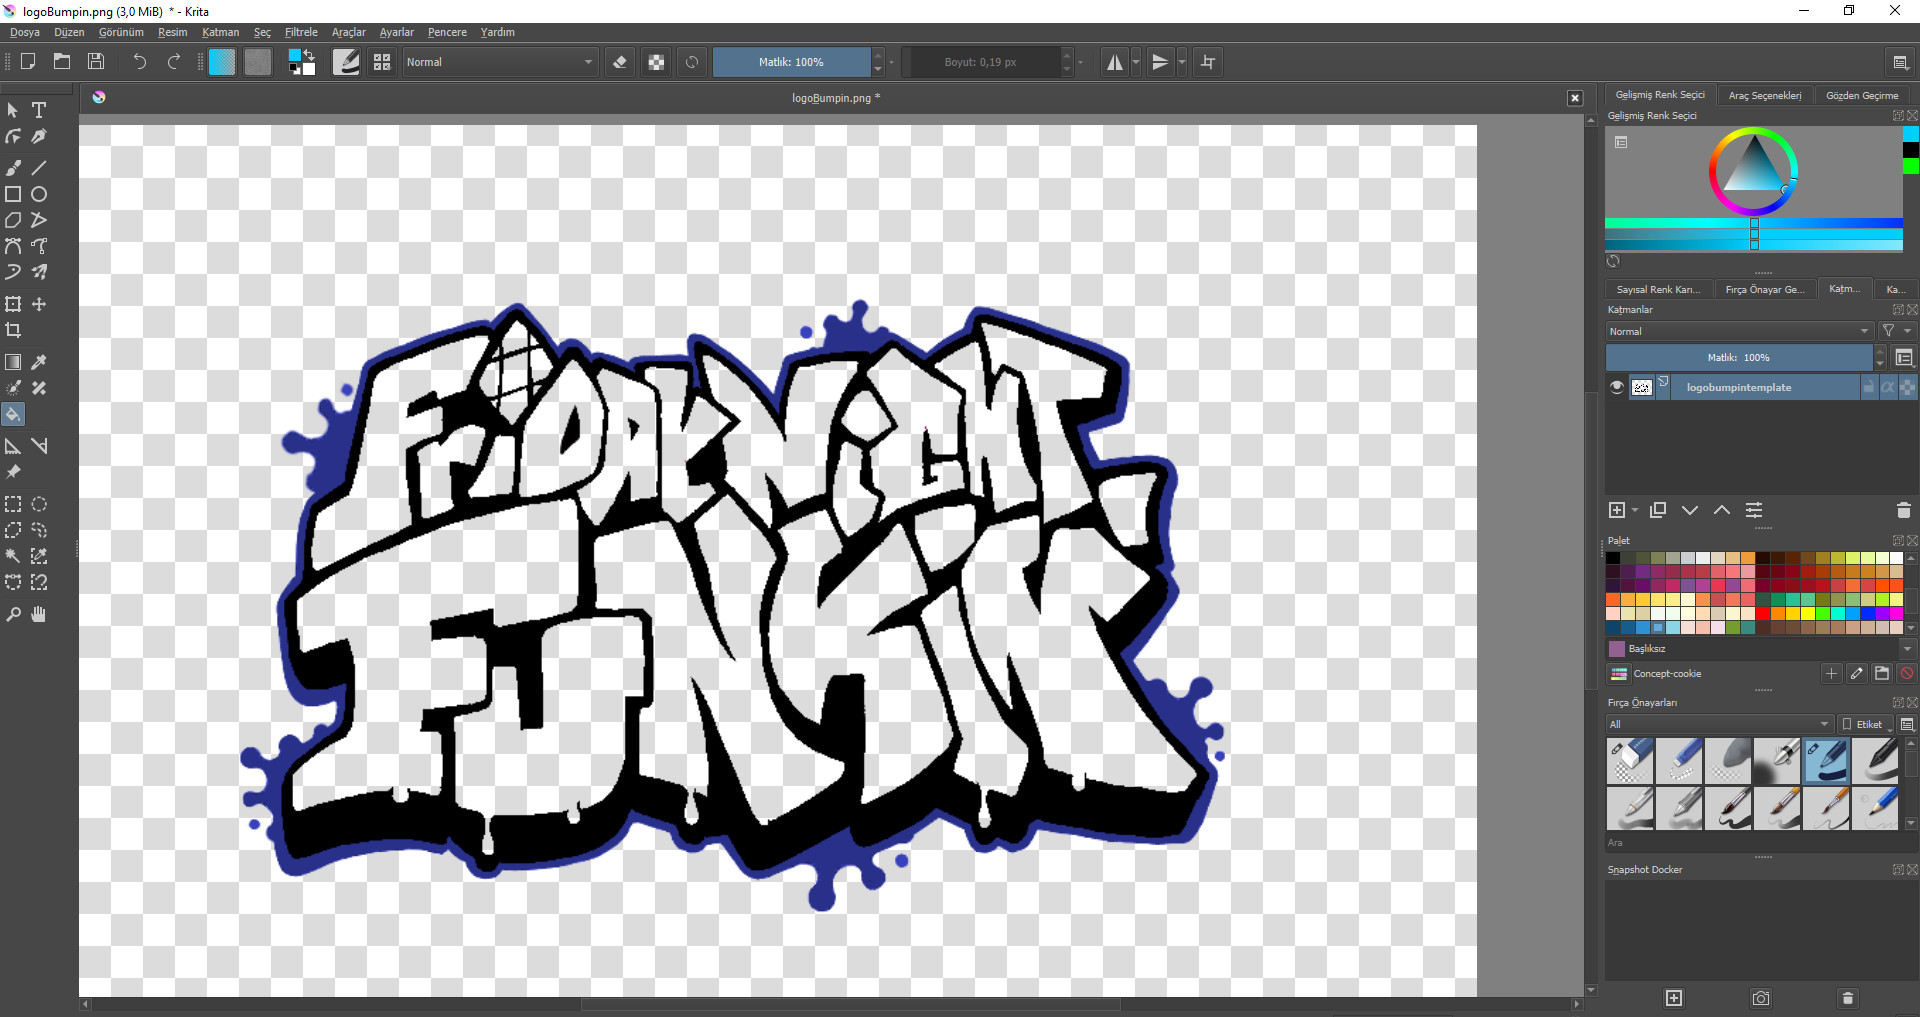Open the Araç Seçenekleri panel
1920x1017 pixels.
1766,94
